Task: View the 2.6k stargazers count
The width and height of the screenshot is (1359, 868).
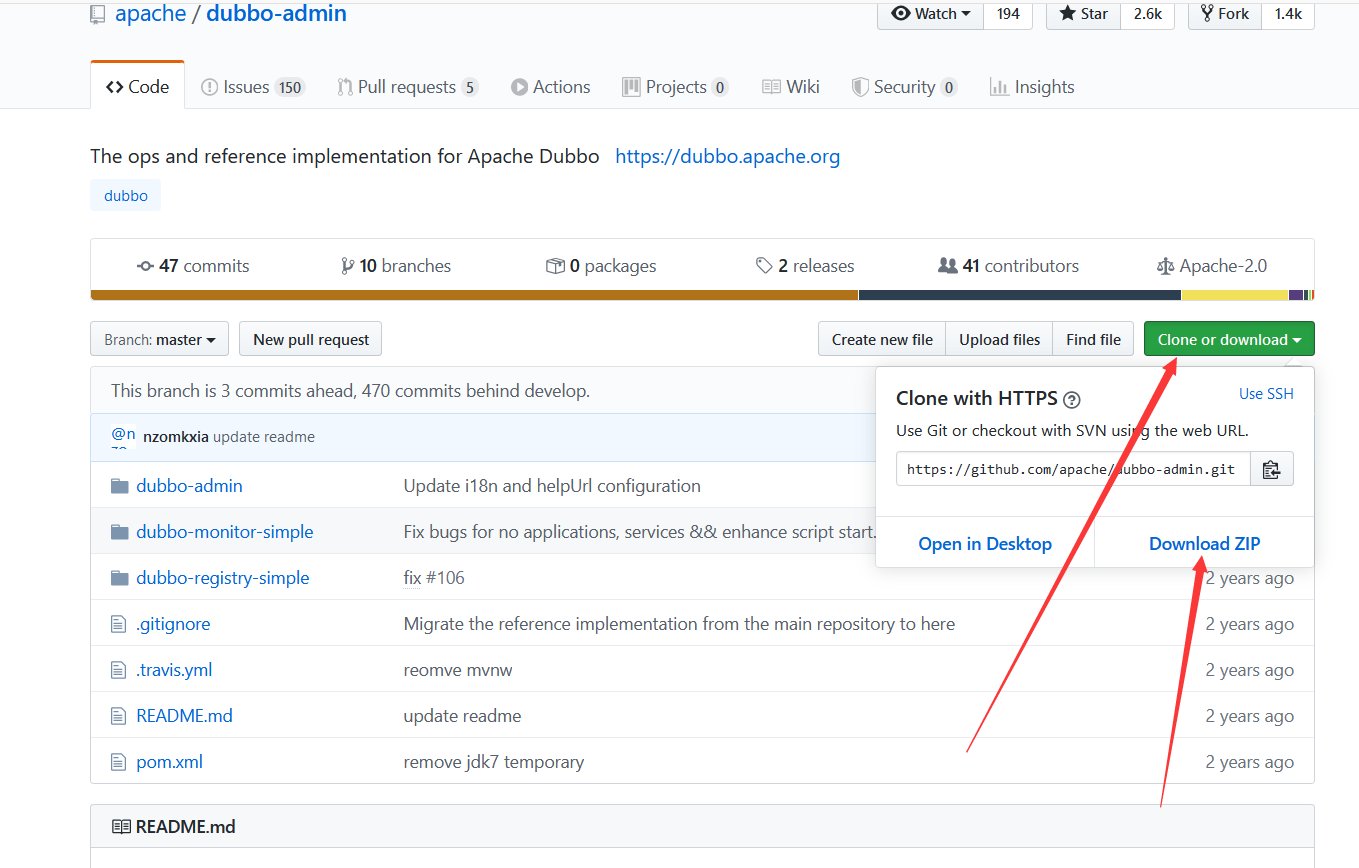Action: 1147,14
